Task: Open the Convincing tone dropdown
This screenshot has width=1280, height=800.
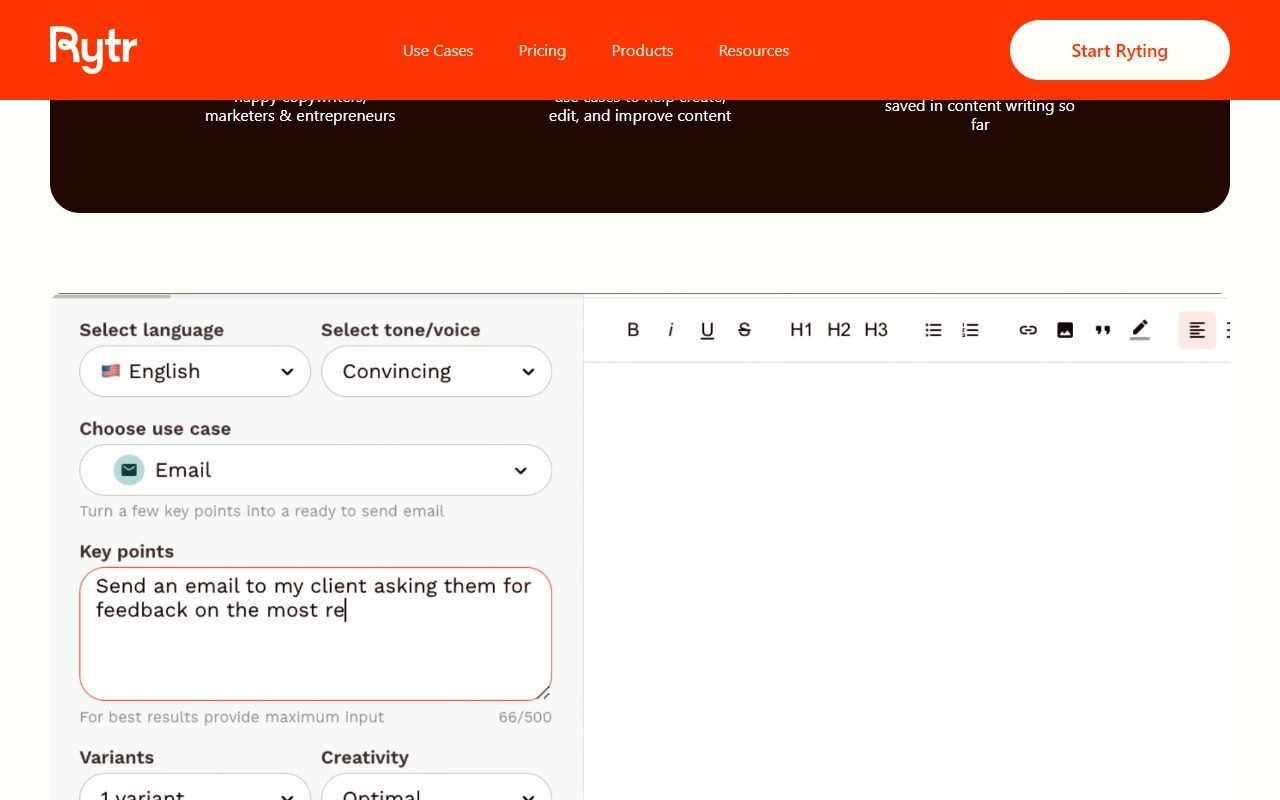Action: 436,371
